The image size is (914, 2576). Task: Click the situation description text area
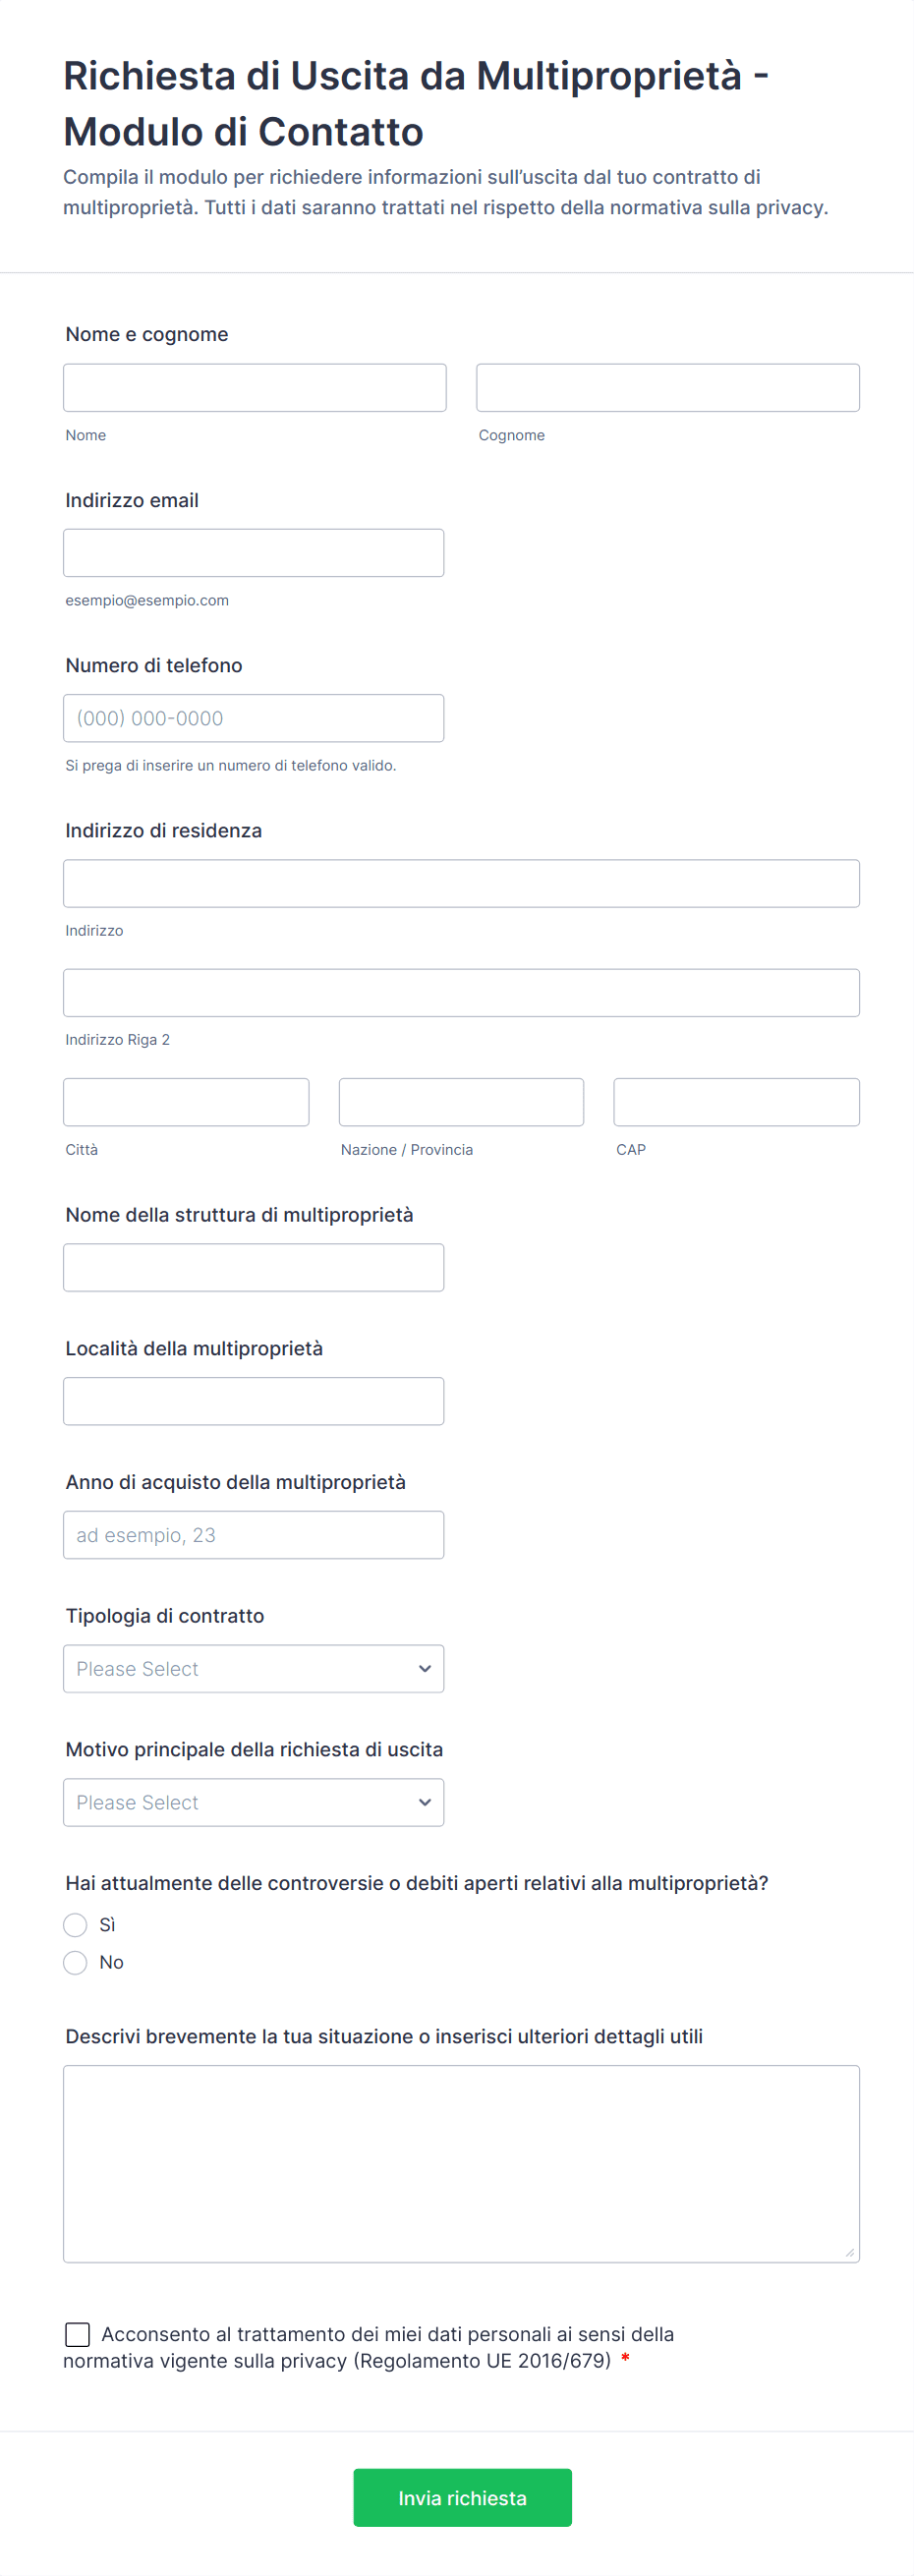click(x=461, y=2162)
